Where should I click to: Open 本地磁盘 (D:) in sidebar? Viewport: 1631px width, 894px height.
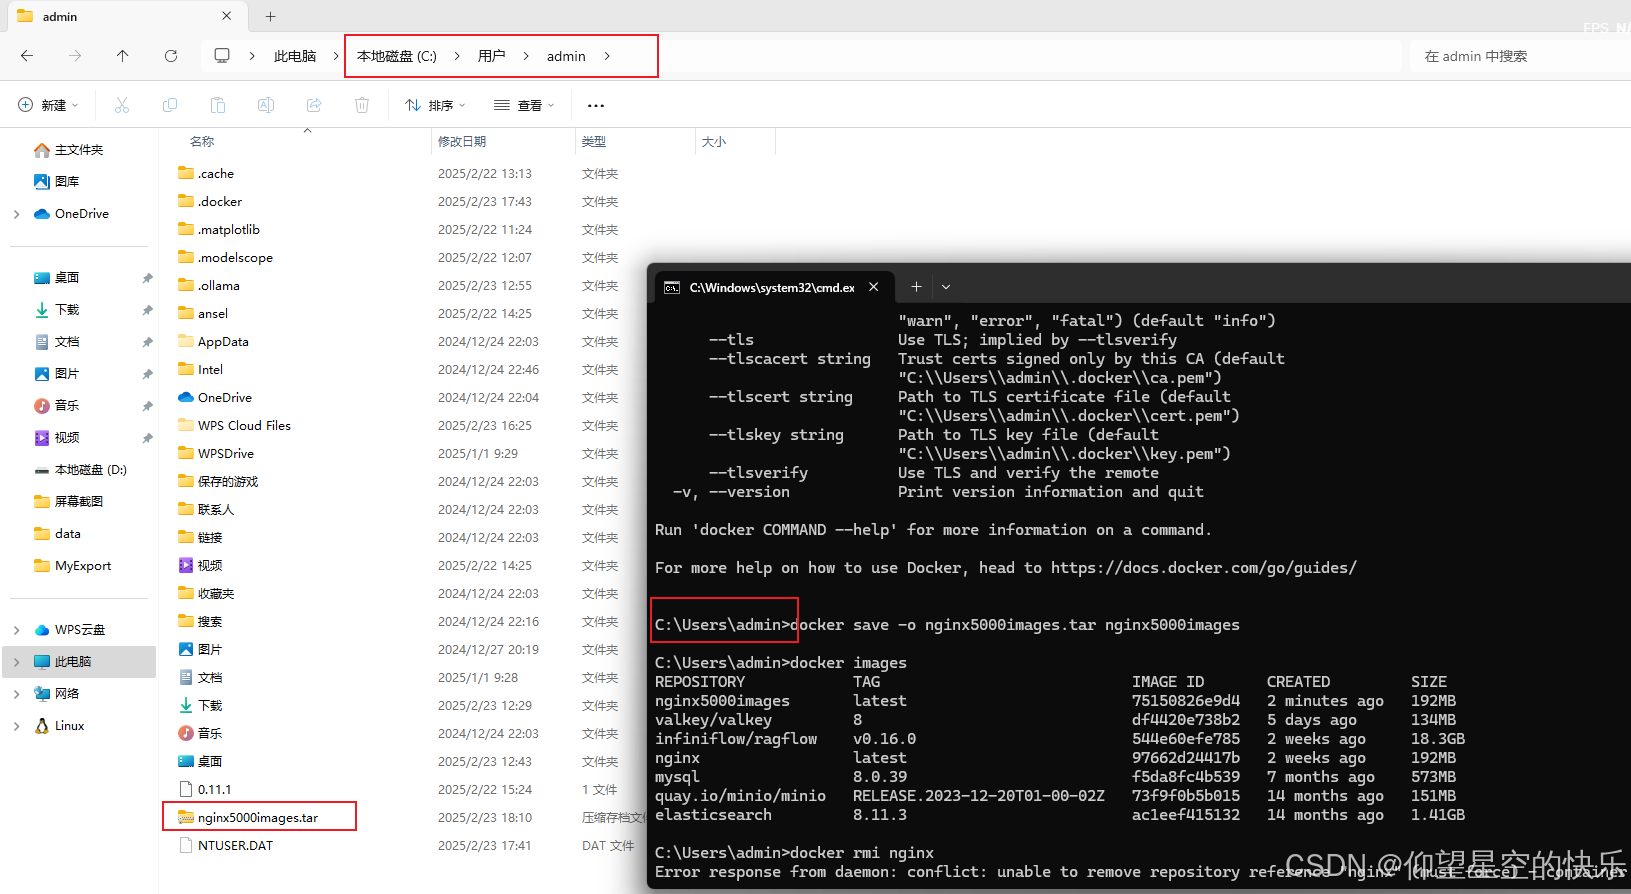[90, 470]
